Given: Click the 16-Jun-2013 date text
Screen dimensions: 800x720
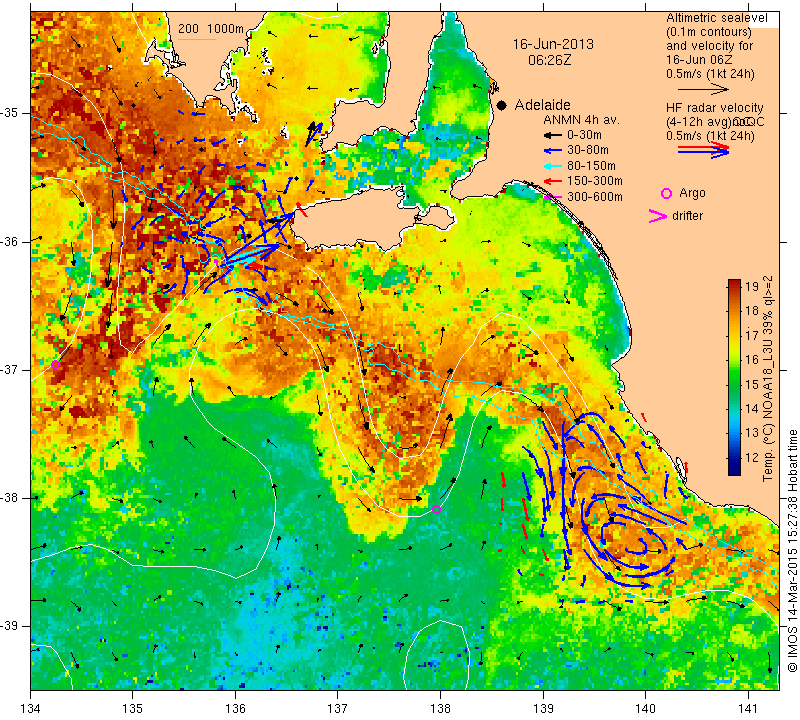Looking at the screenshot, I should click(553, 44).
